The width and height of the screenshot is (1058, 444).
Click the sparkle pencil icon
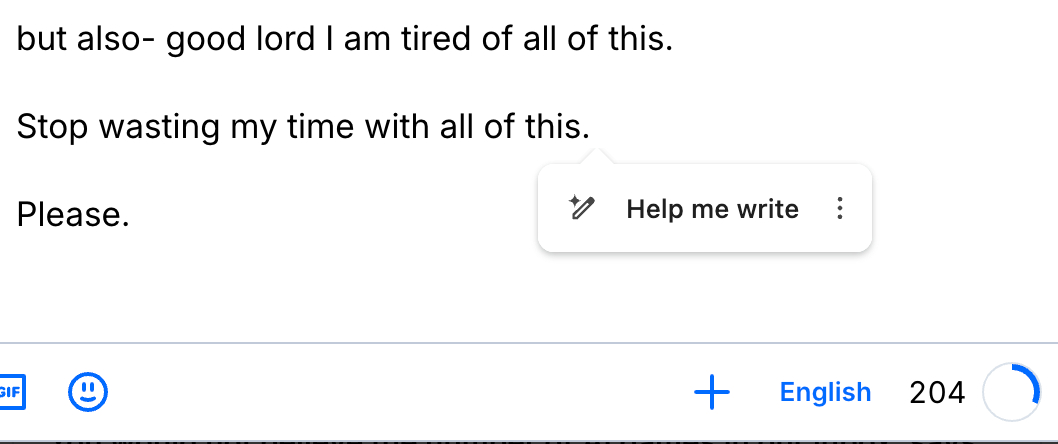[x=582, y=208]
